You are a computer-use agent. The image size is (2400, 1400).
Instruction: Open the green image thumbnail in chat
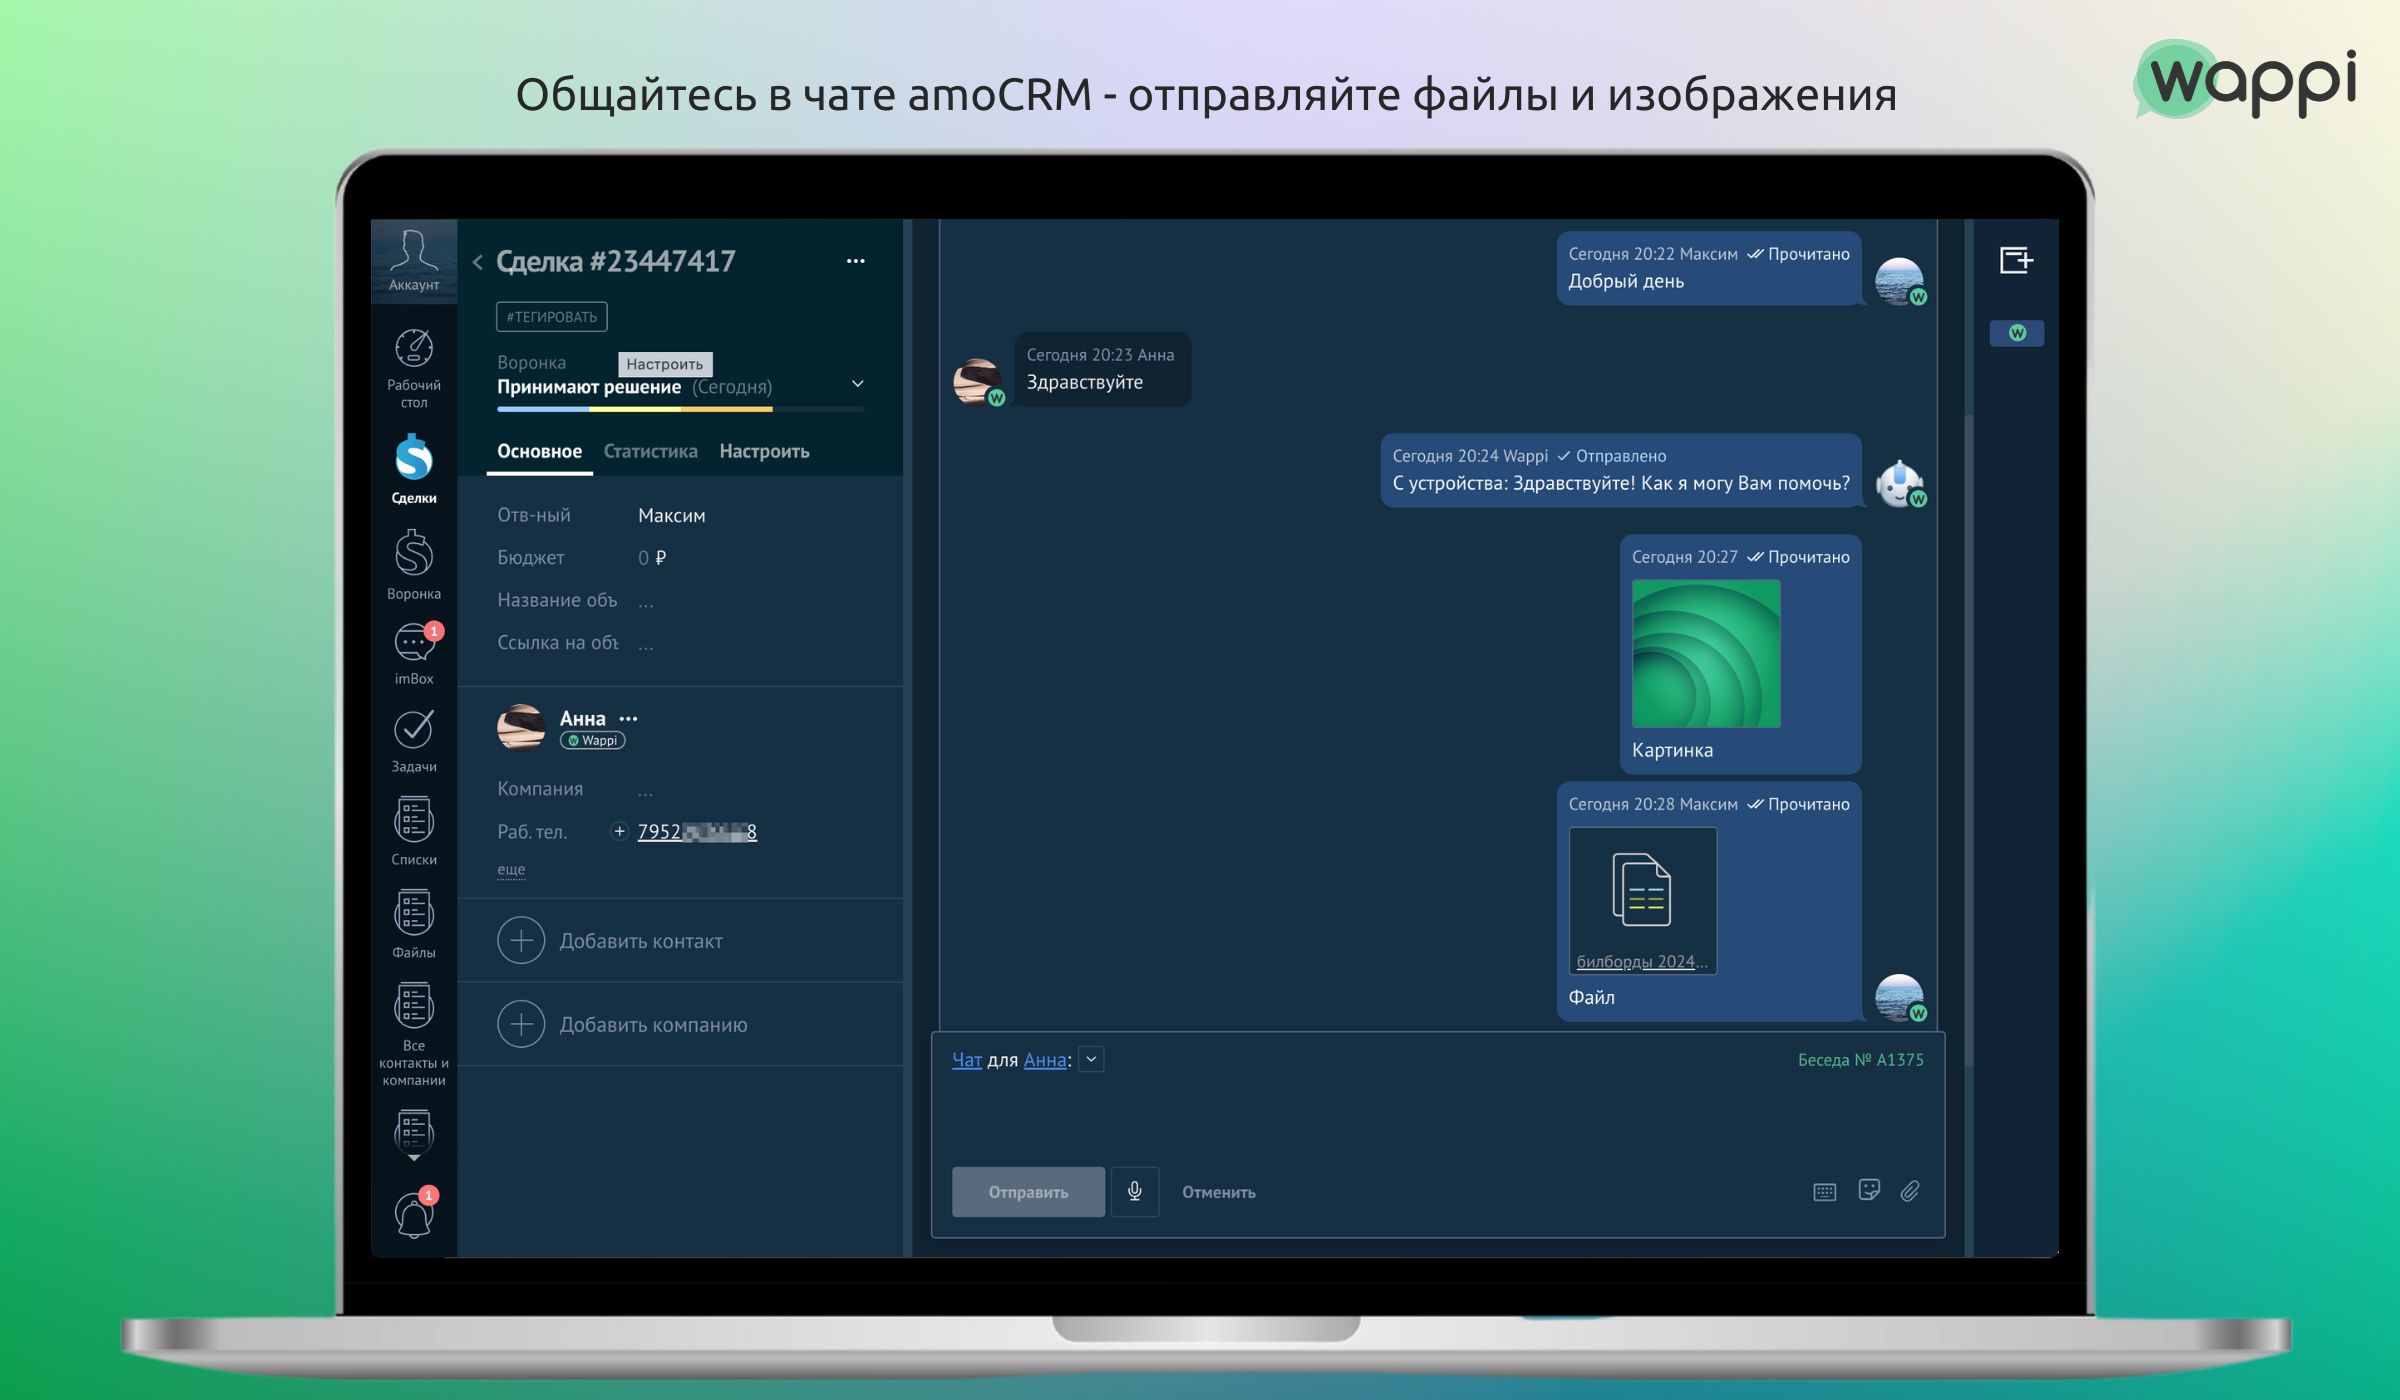[x=1706, y=654]
